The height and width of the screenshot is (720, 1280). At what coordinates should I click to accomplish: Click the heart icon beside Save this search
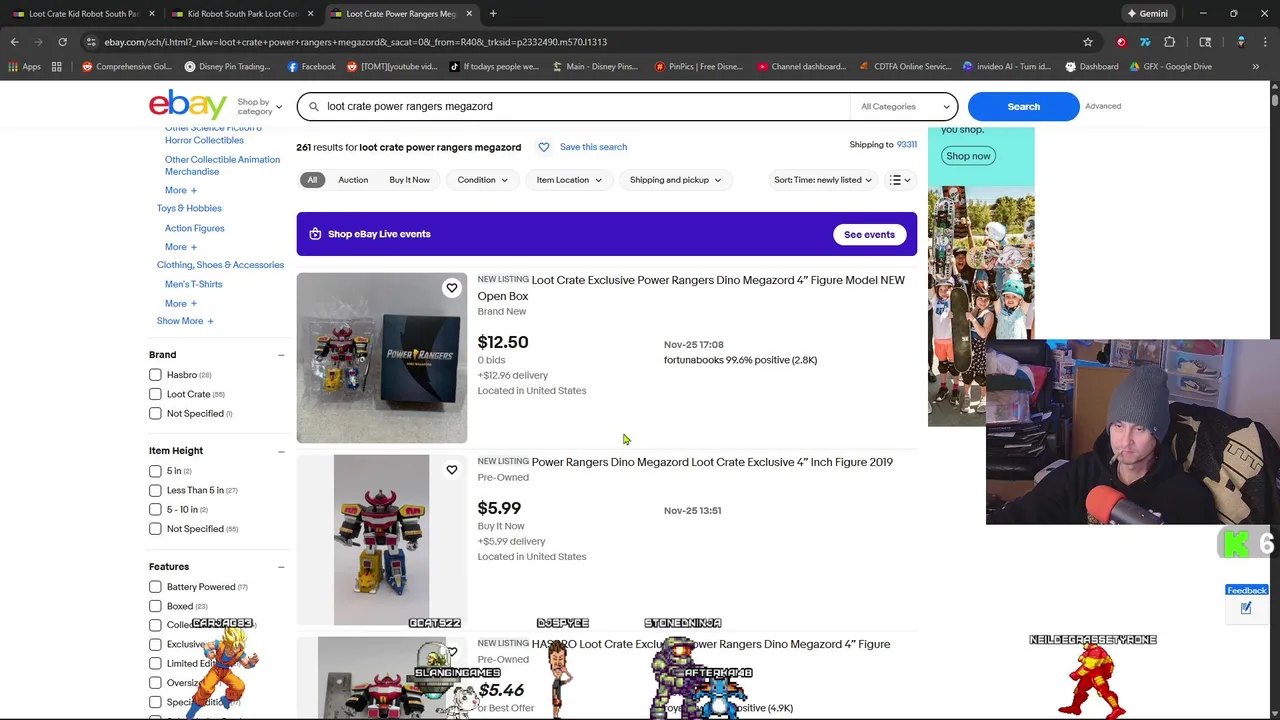(x=544, y=147)
